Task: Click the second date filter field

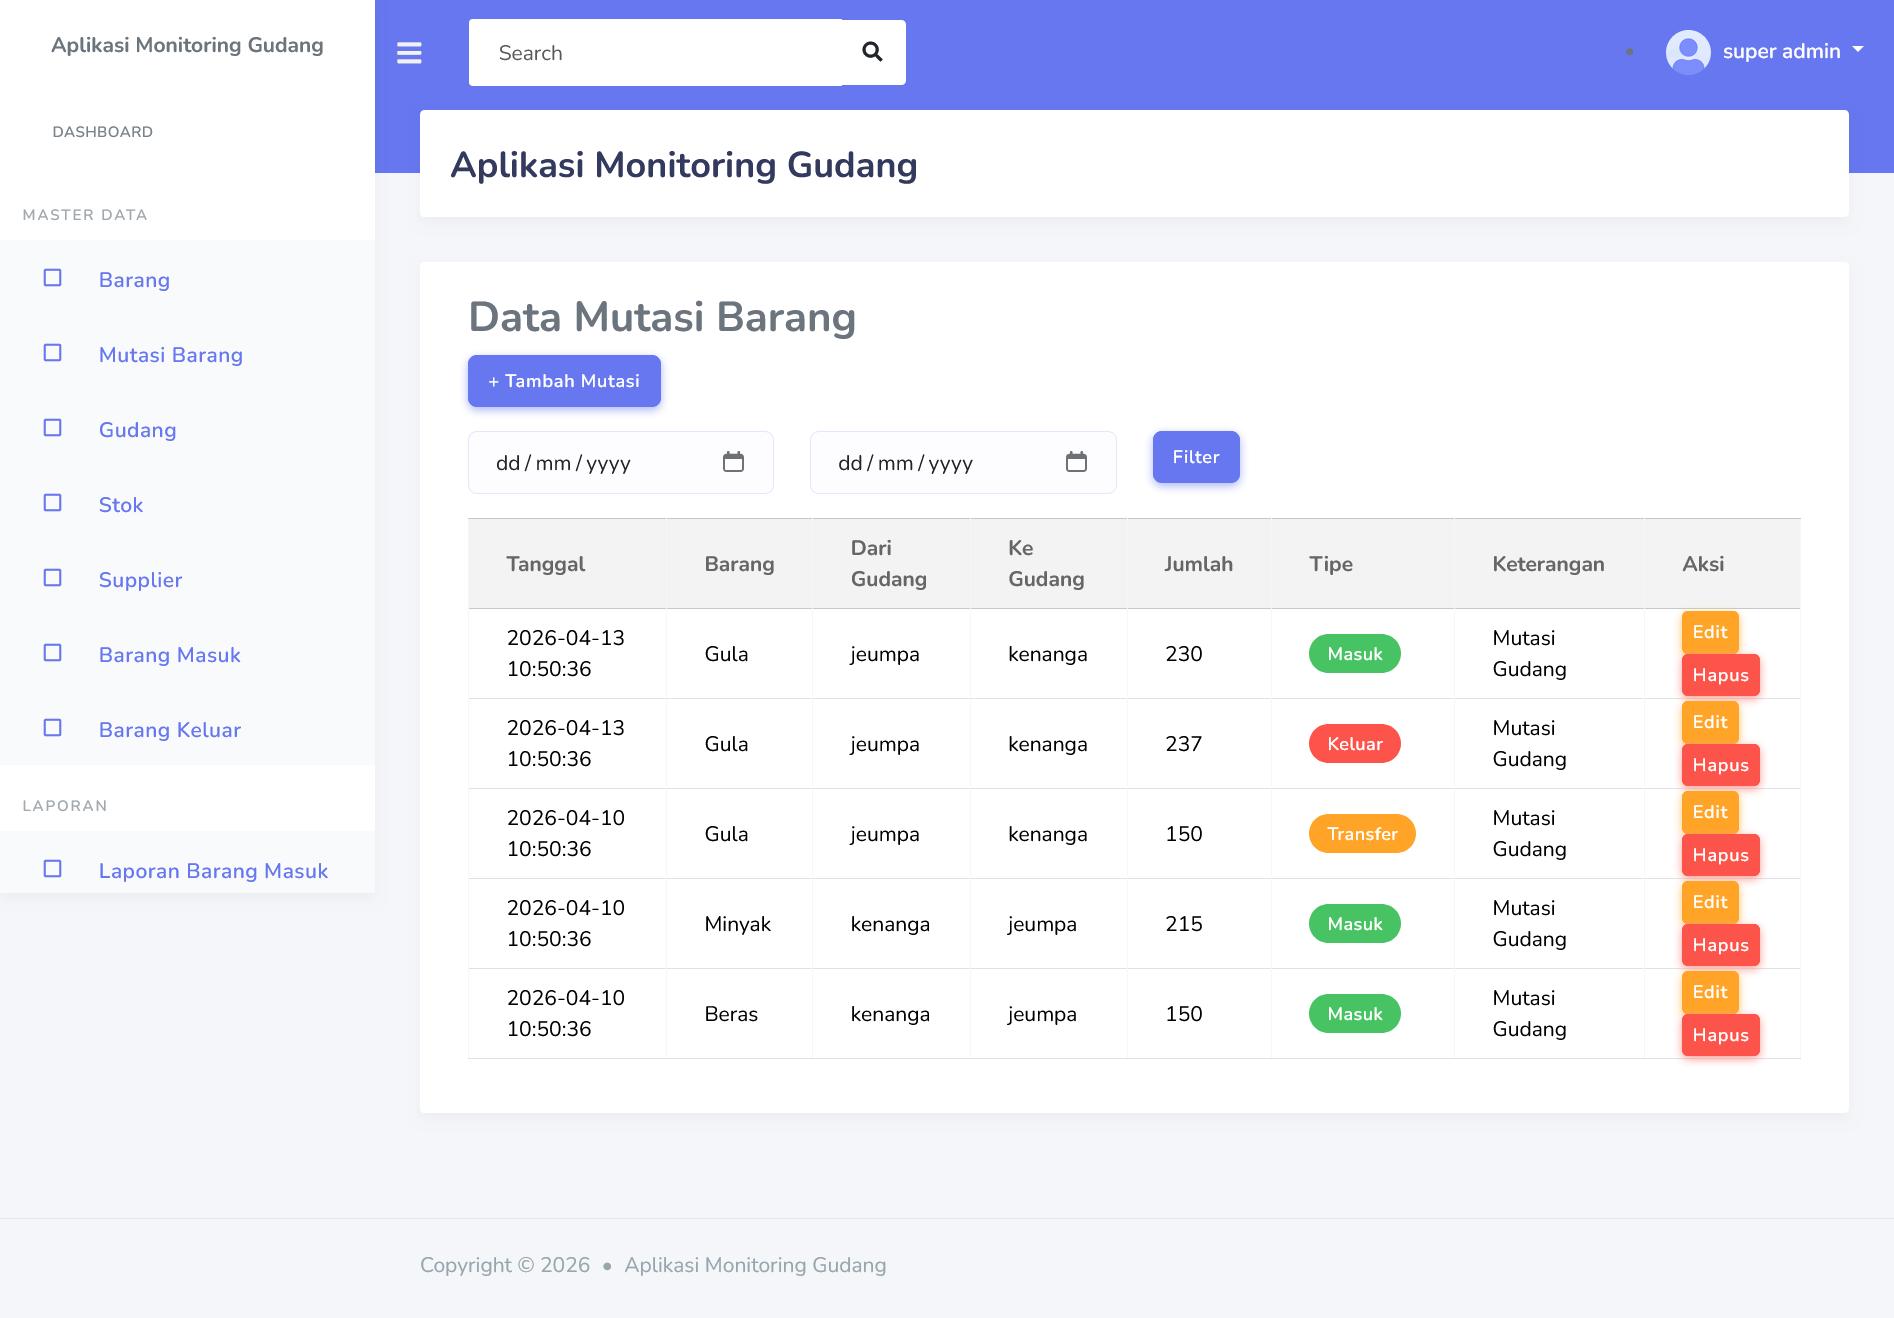Action: click(x=940, y=463)
